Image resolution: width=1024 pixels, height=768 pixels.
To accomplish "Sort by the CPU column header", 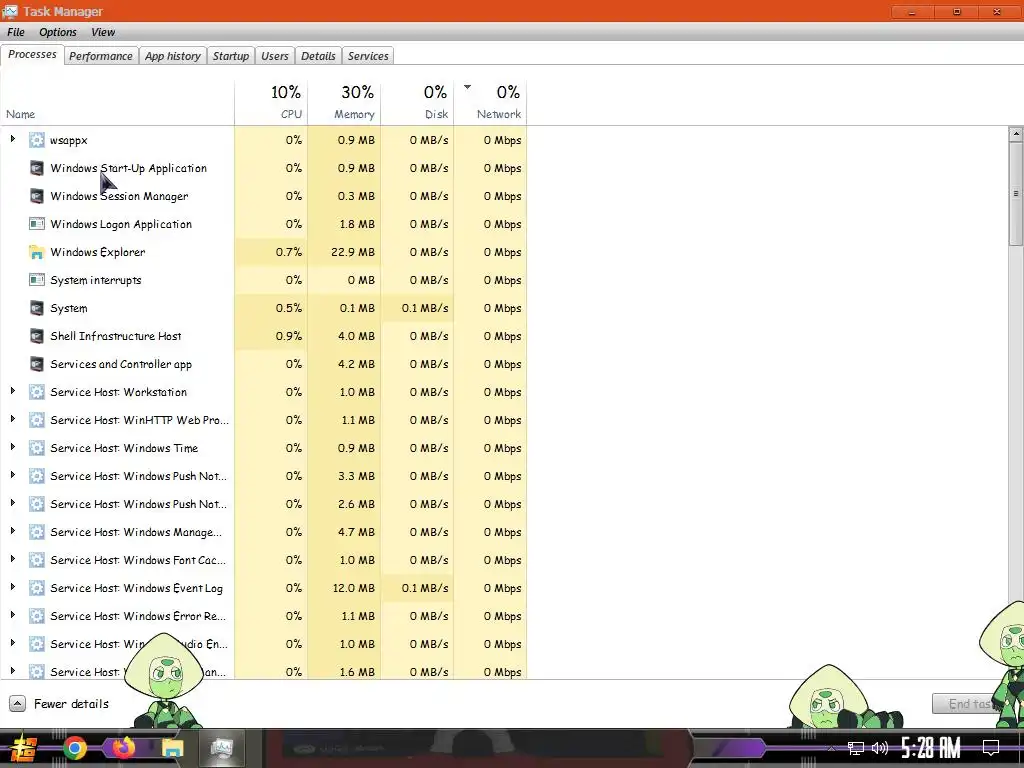I will click(271, 103).
